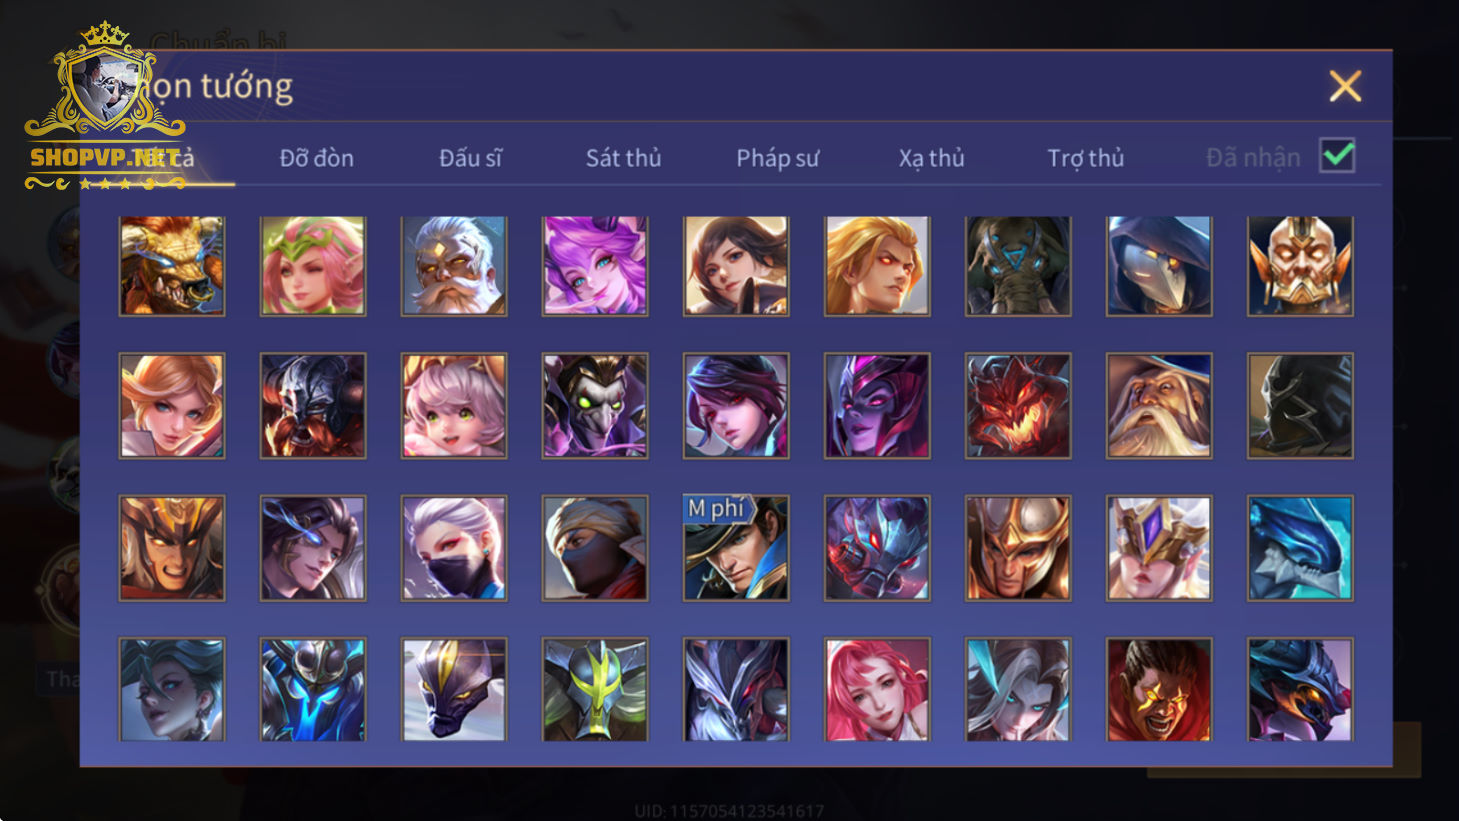Pick the blue ice dragon hero
The height and width of the screenshot is (821, 1459).
[x=1300, y=548]
